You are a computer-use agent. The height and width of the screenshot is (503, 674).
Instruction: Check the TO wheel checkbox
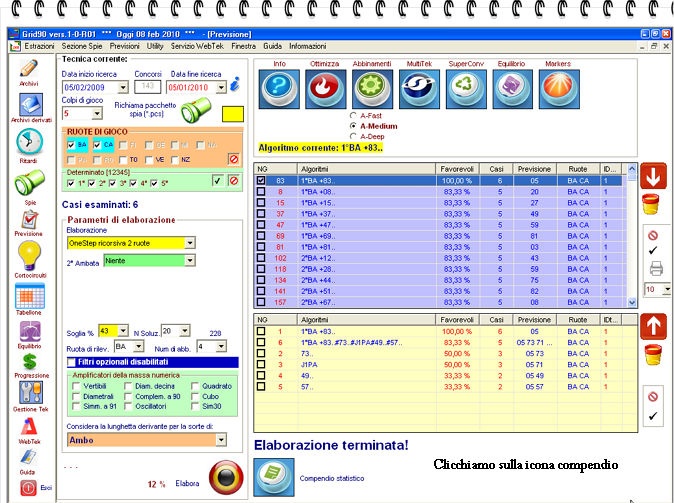[123, 160]
